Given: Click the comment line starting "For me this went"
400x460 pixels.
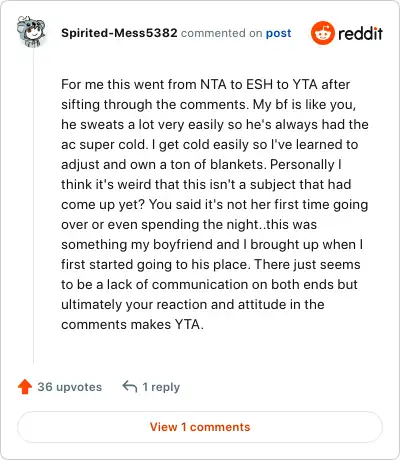Looking at the screenshot, I should click(x=205, y=84).
